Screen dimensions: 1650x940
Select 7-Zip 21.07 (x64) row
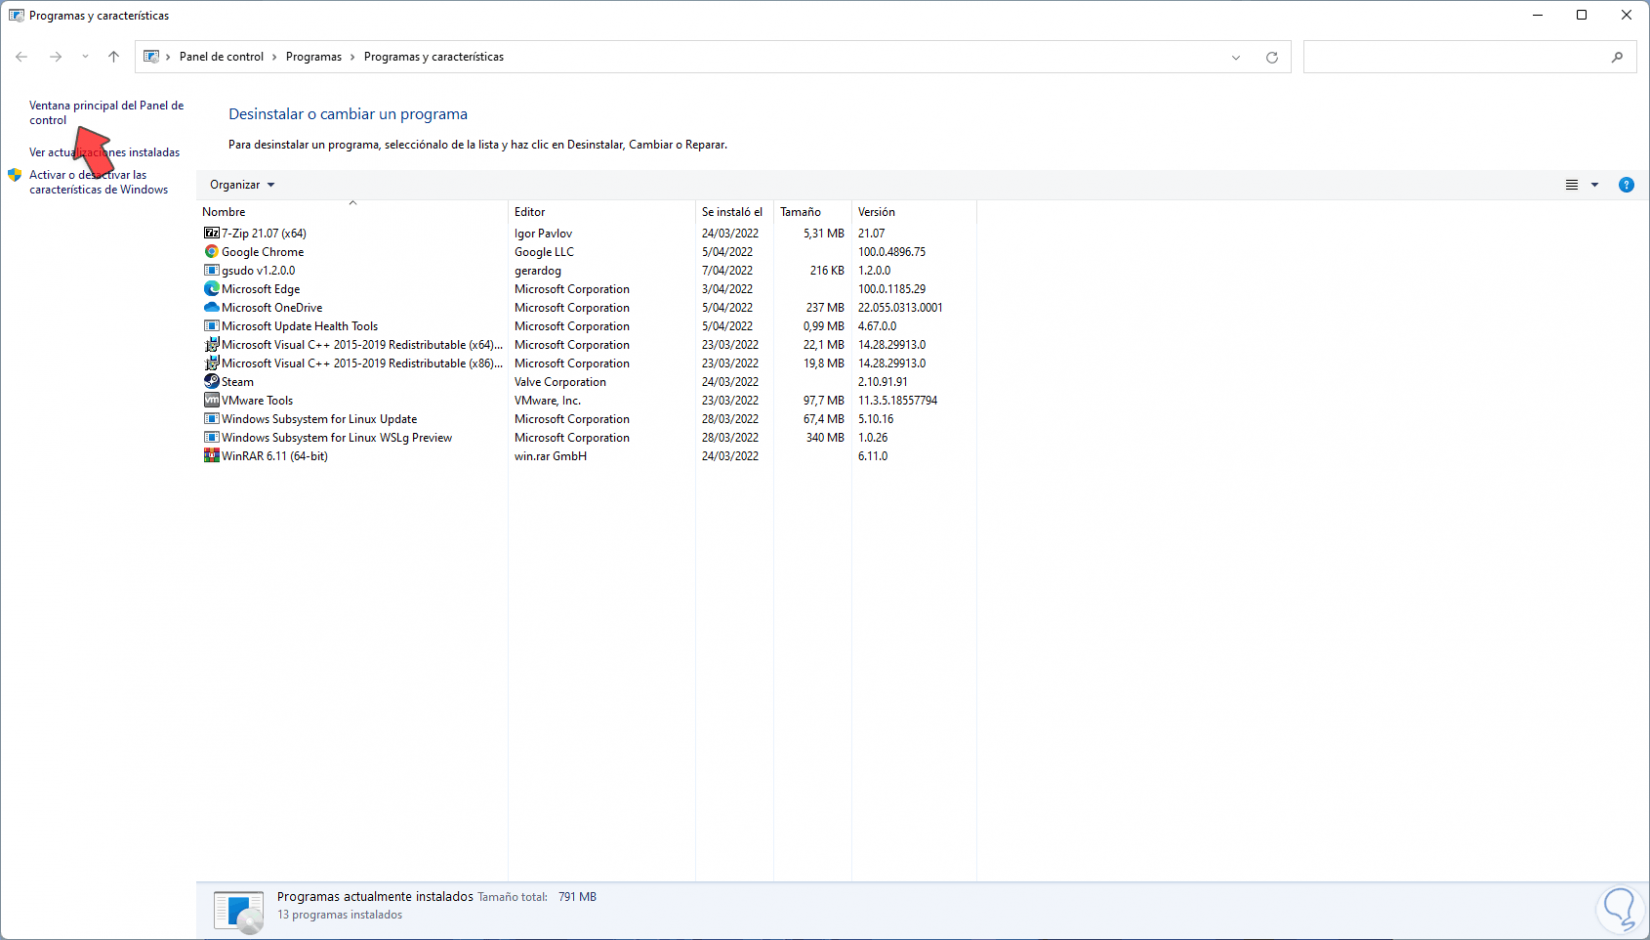587,233
